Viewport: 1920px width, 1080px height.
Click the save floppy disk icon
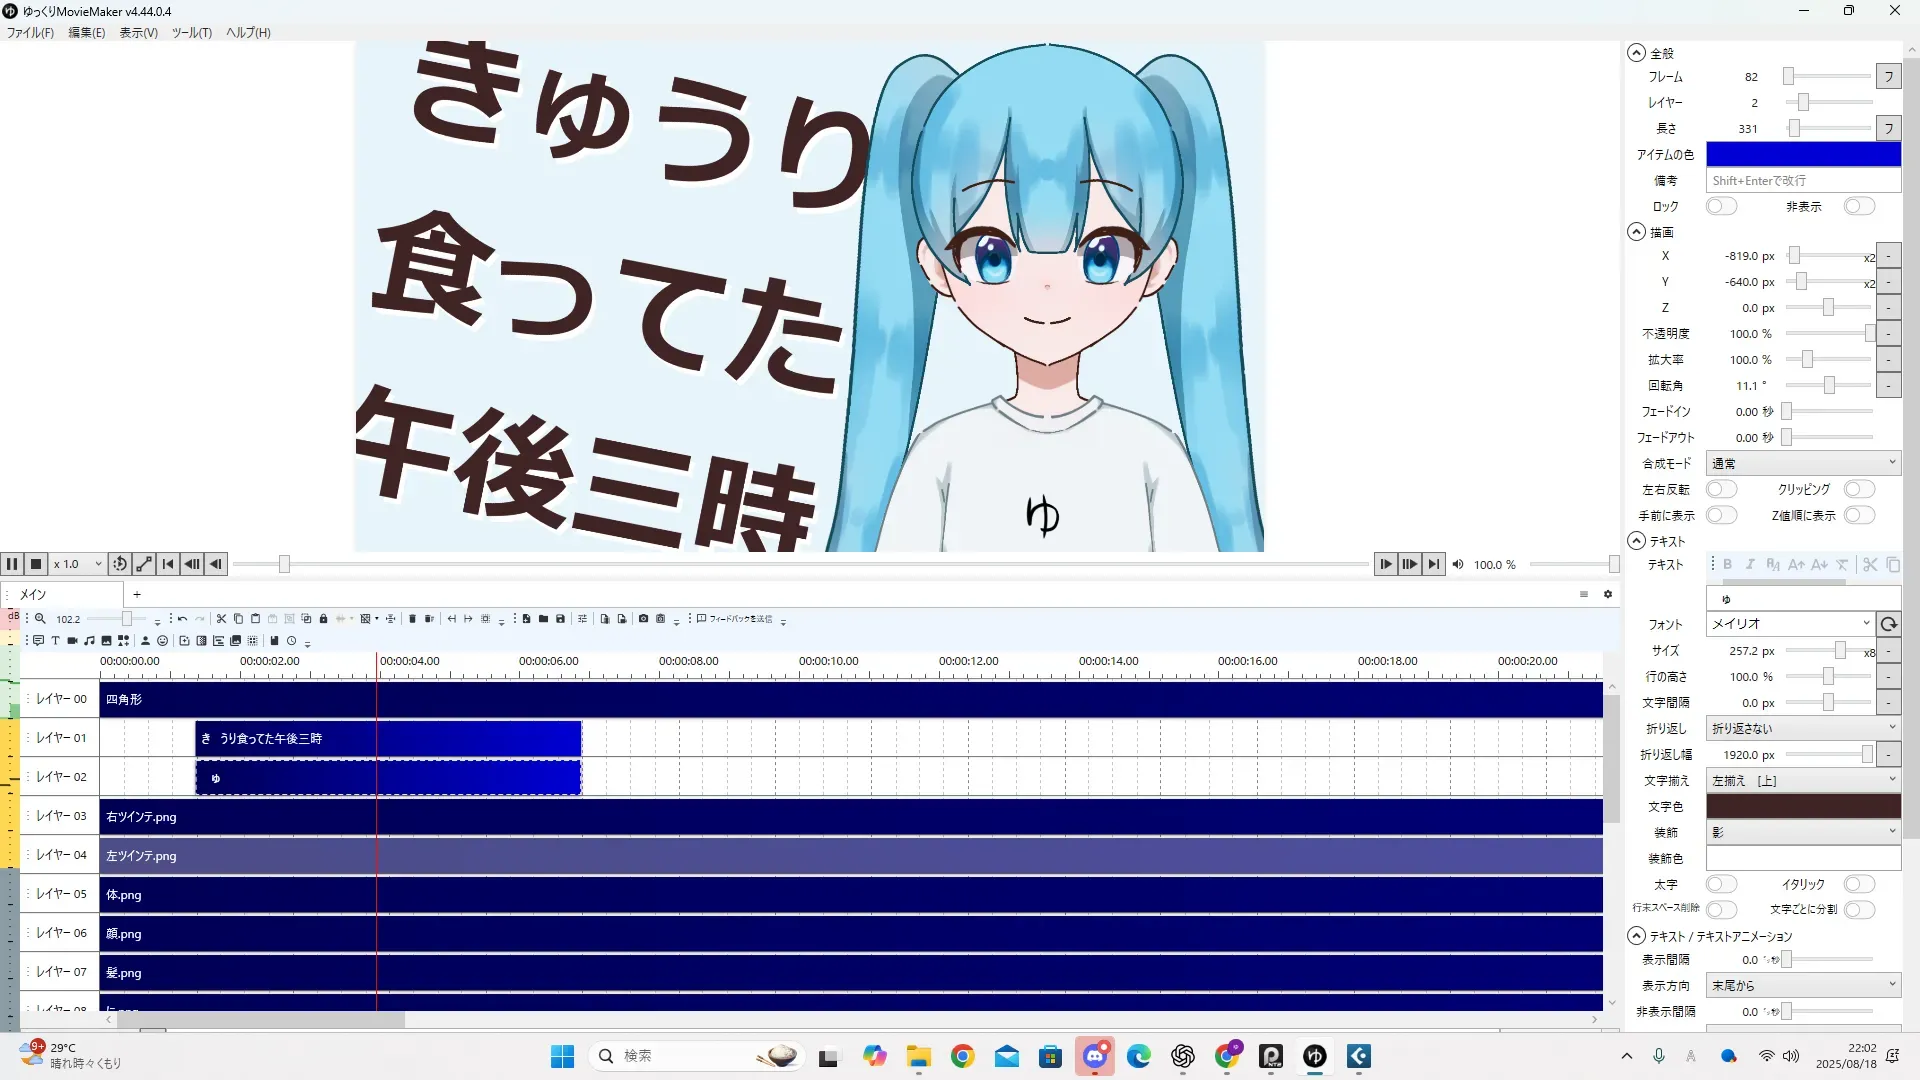click(x=560, y=619)
